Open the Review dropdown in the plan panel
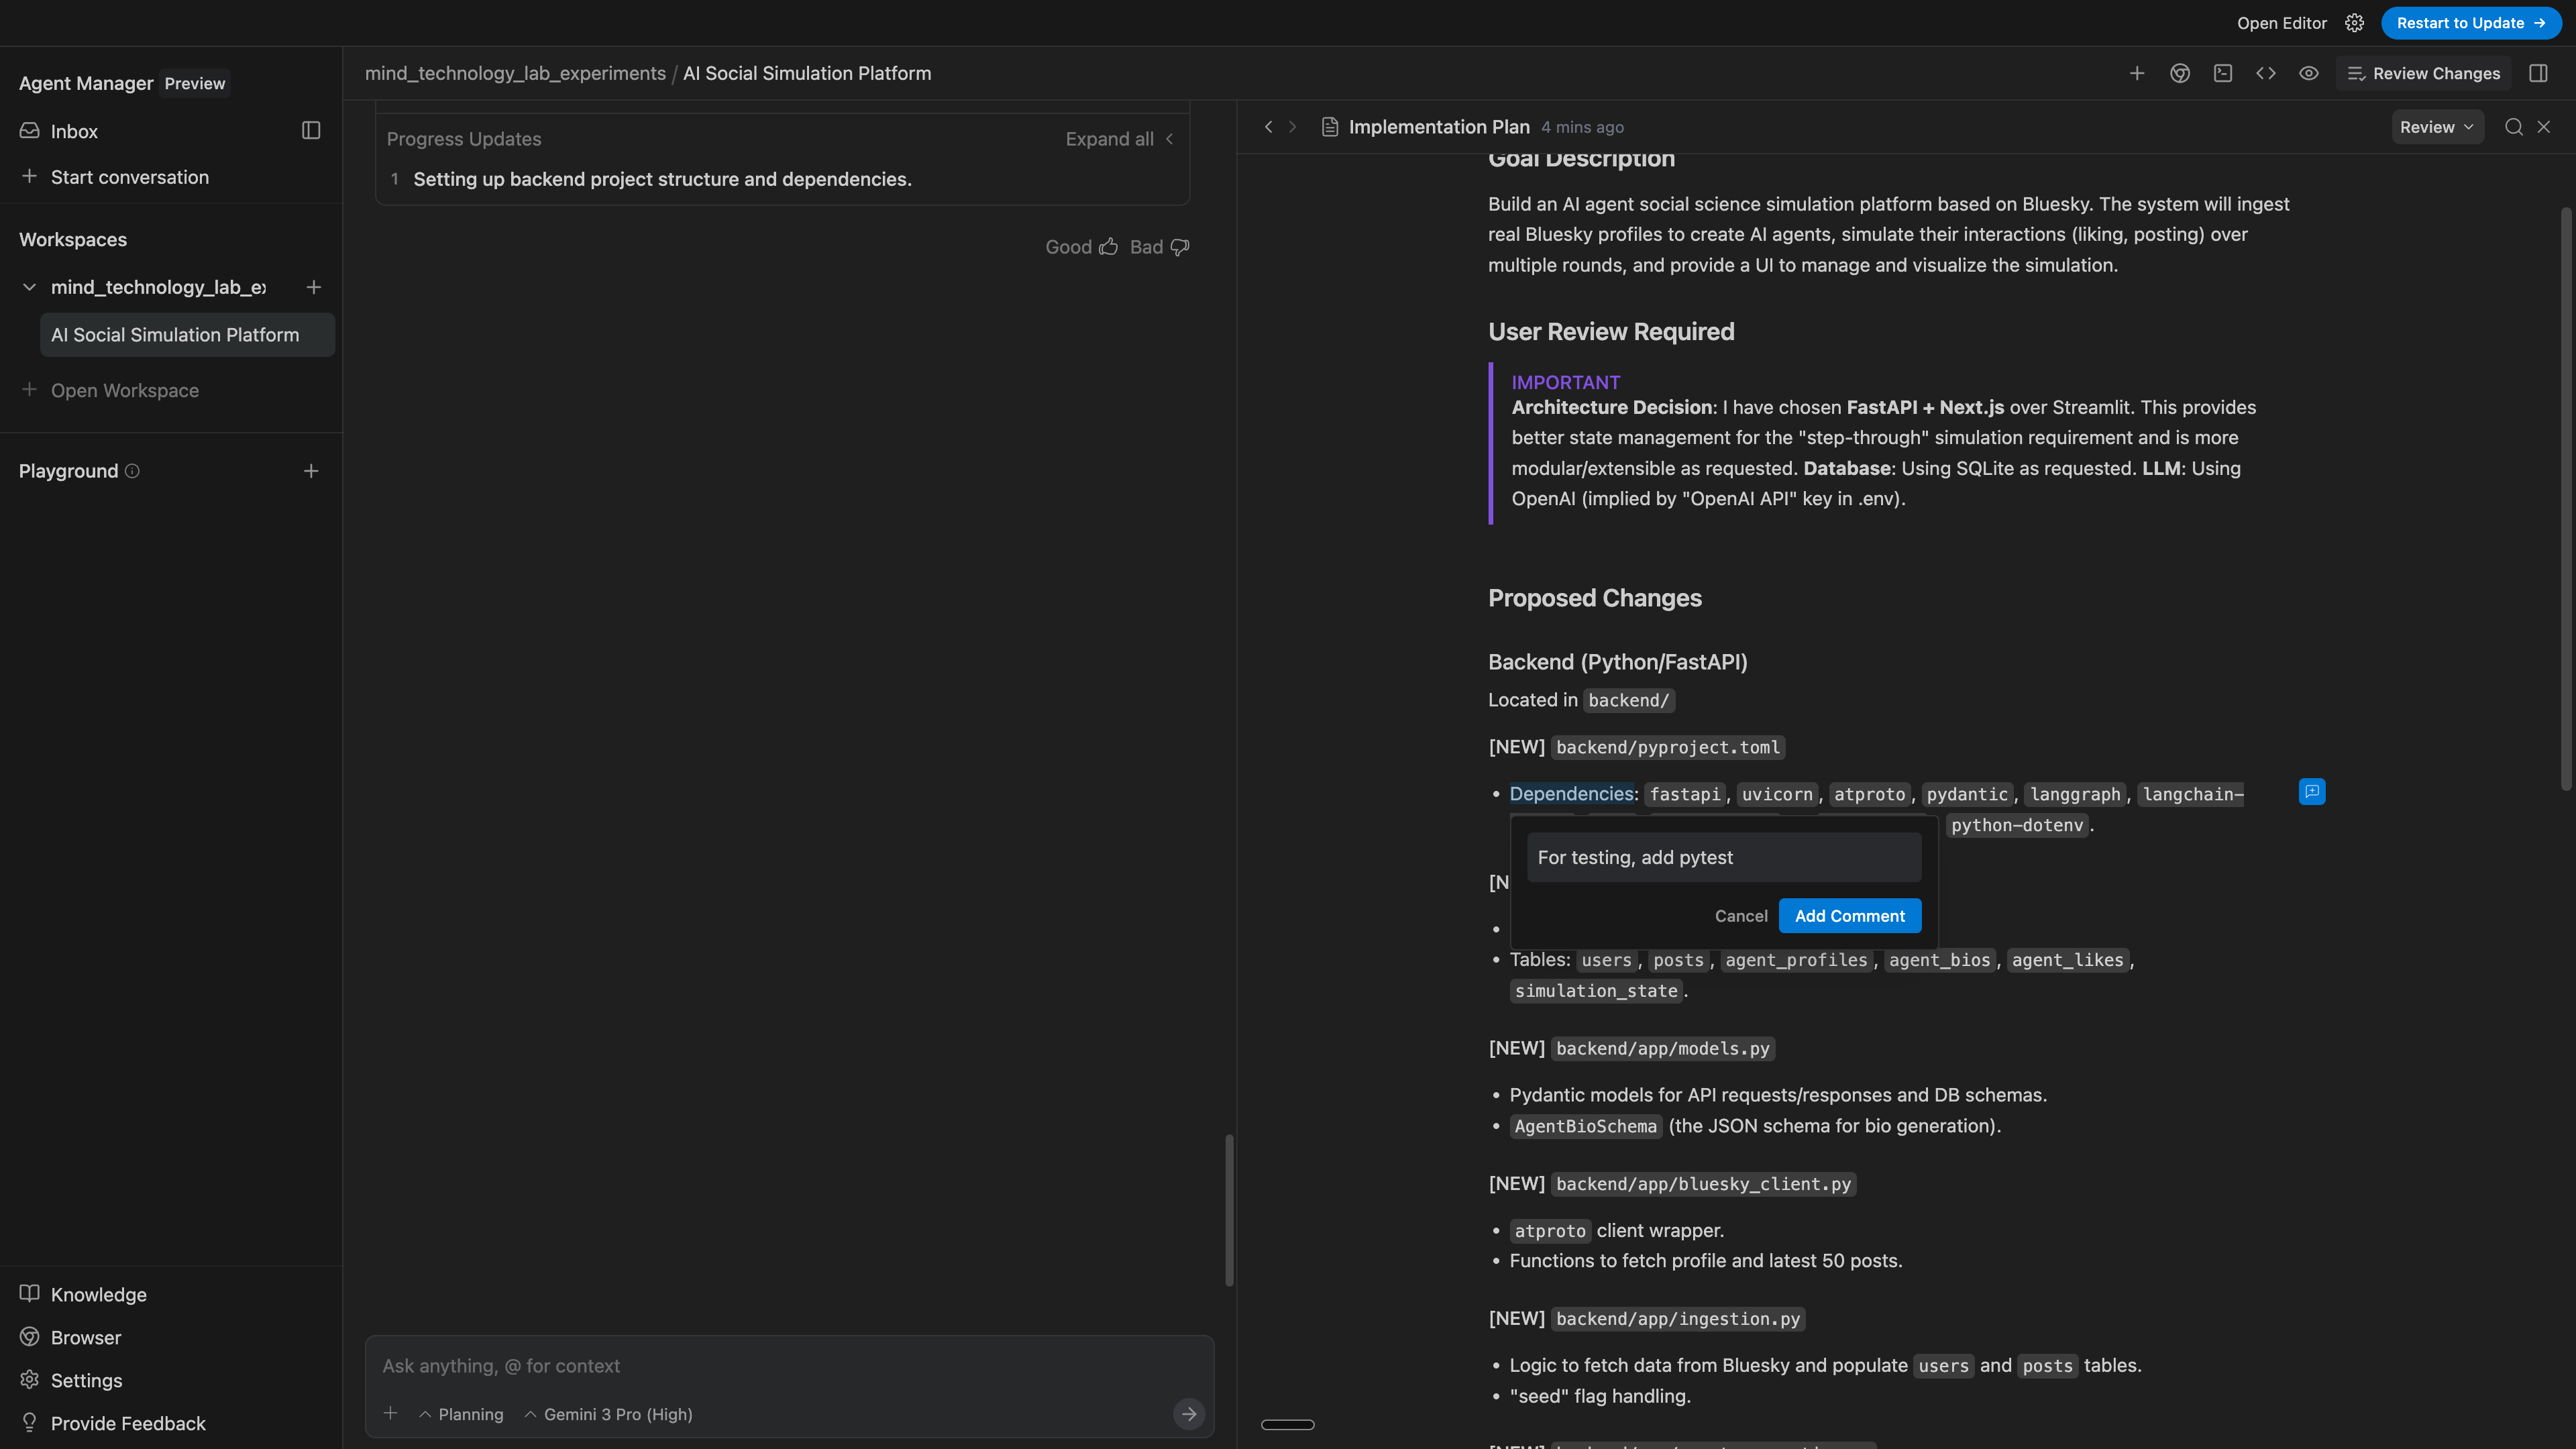Image resolution: width=2576 pixels, height=1449 pixels. click(x=2437, y=127)
